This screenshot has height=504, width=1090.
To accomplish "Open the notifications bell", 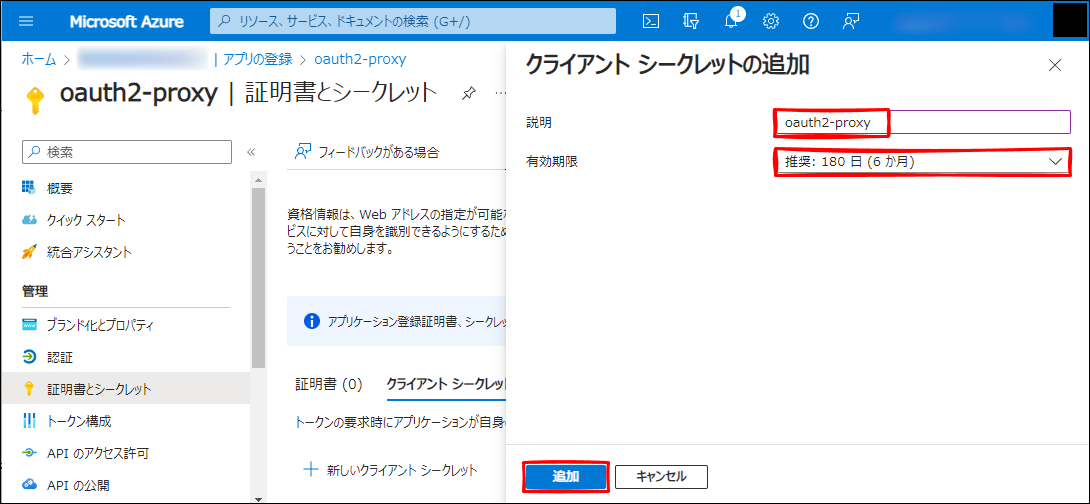I will (x=731, y=21).
